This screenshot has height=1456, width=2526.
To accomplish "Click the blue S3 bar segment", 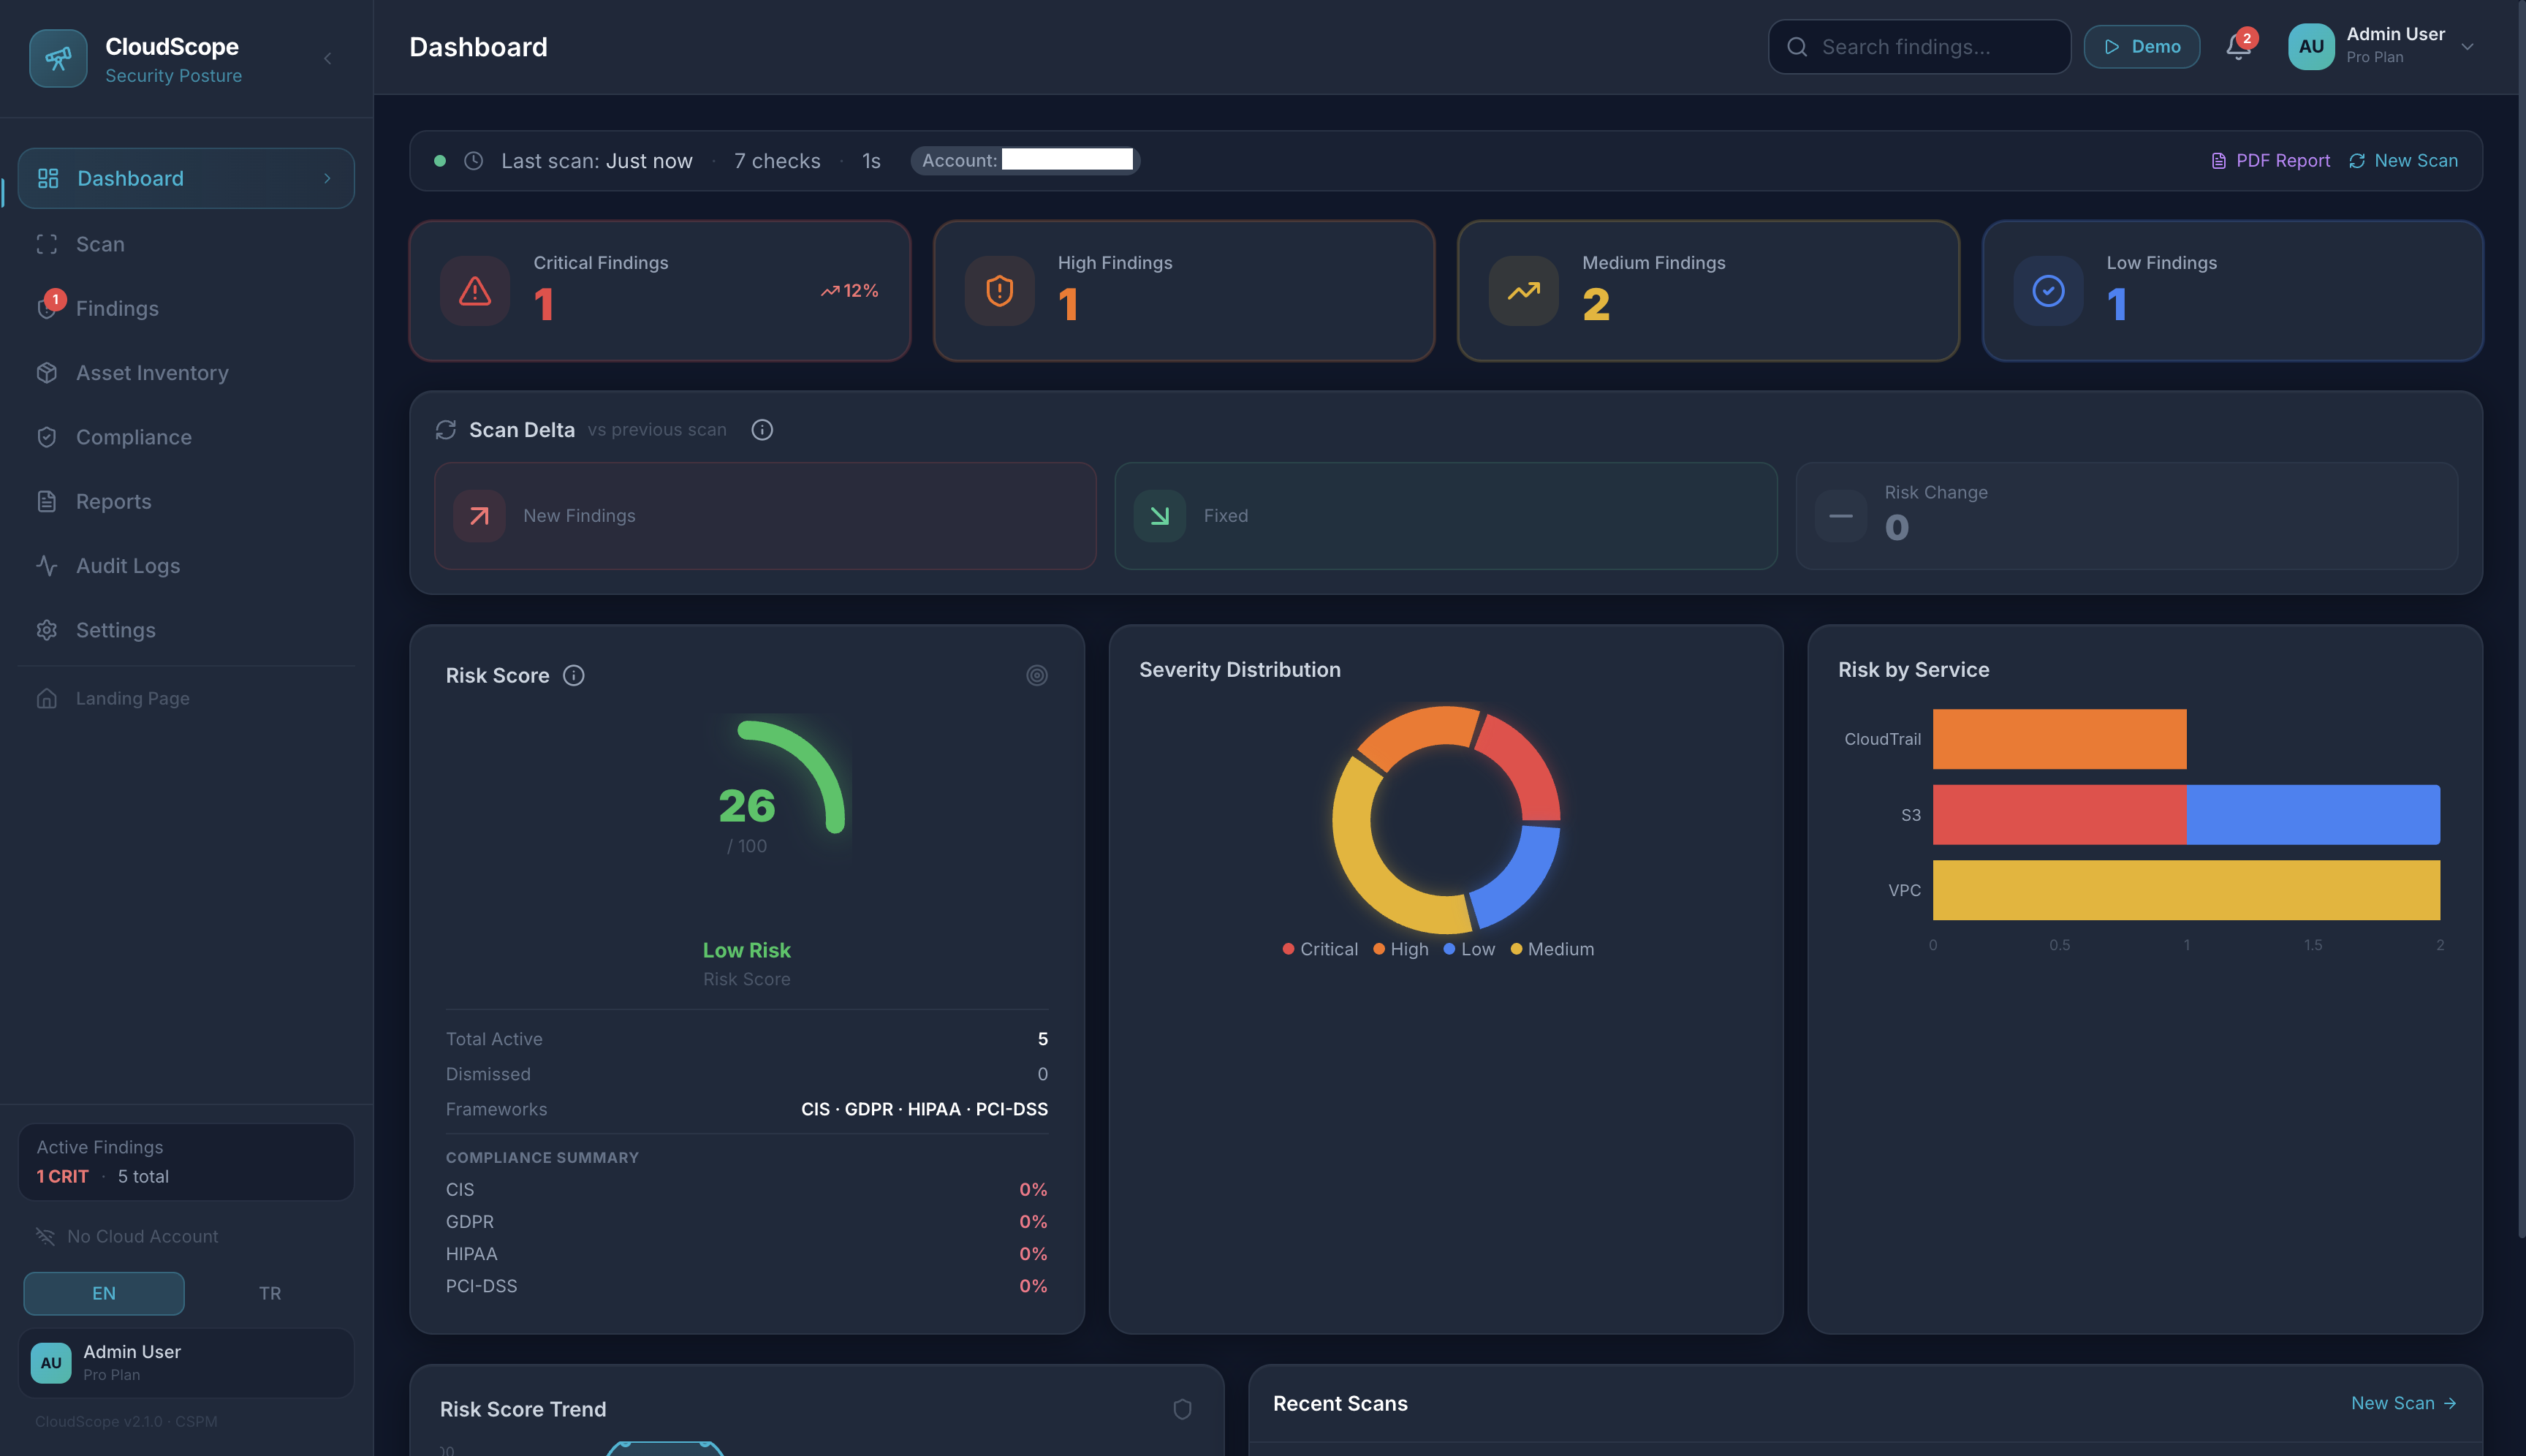I will coord(2313,815).
